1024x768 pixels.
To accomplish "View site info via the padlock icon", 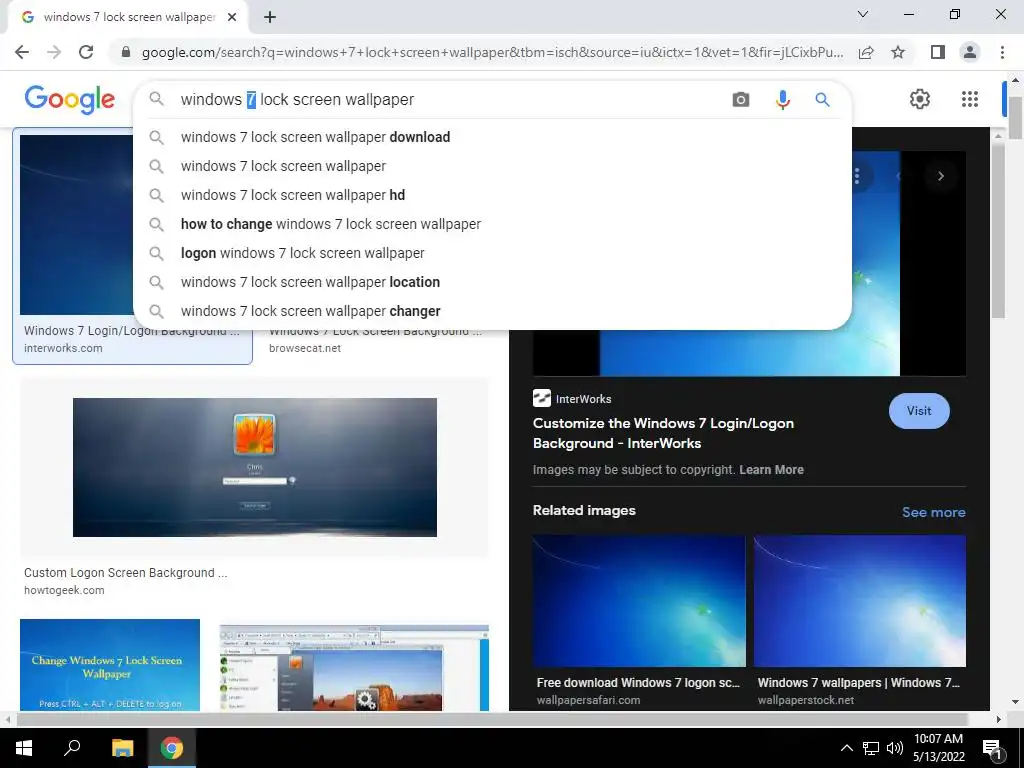I will coord(126,52).
